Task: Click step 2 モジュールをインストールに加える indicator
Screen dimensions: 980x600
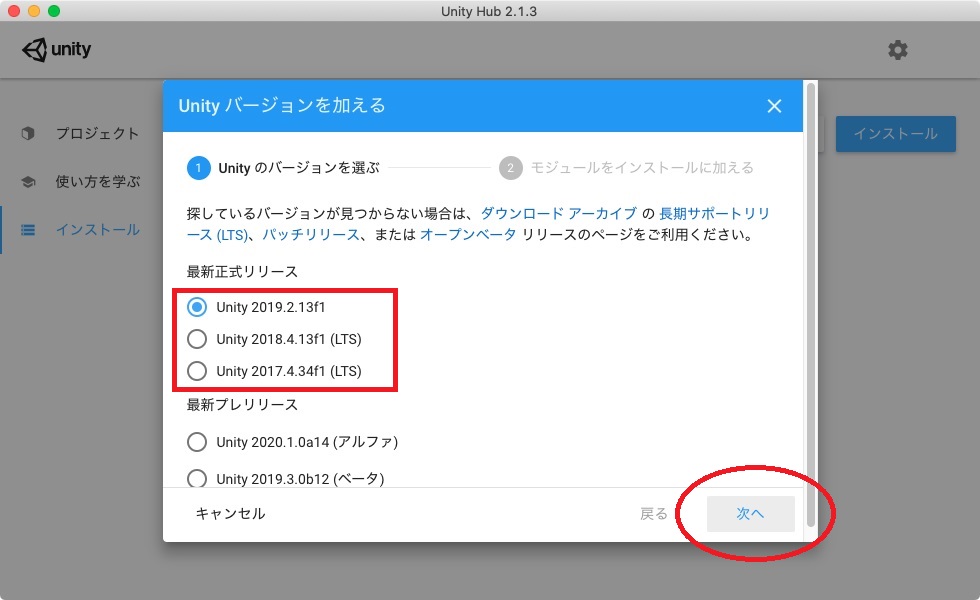Action: point(626,168)
